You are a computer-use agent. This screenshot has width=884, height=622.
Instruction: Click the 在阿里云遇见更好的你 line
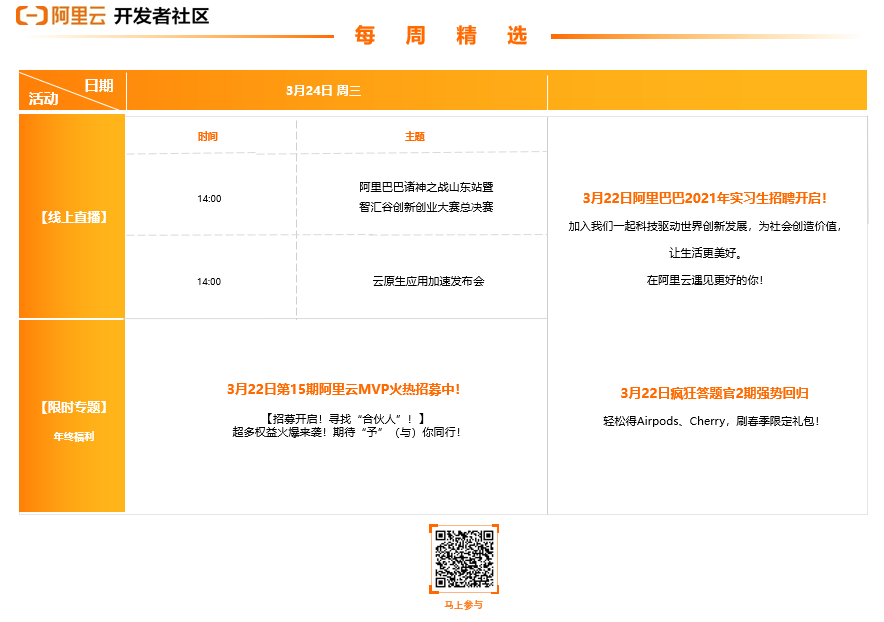pyautogui.click(x=705, y=280)
